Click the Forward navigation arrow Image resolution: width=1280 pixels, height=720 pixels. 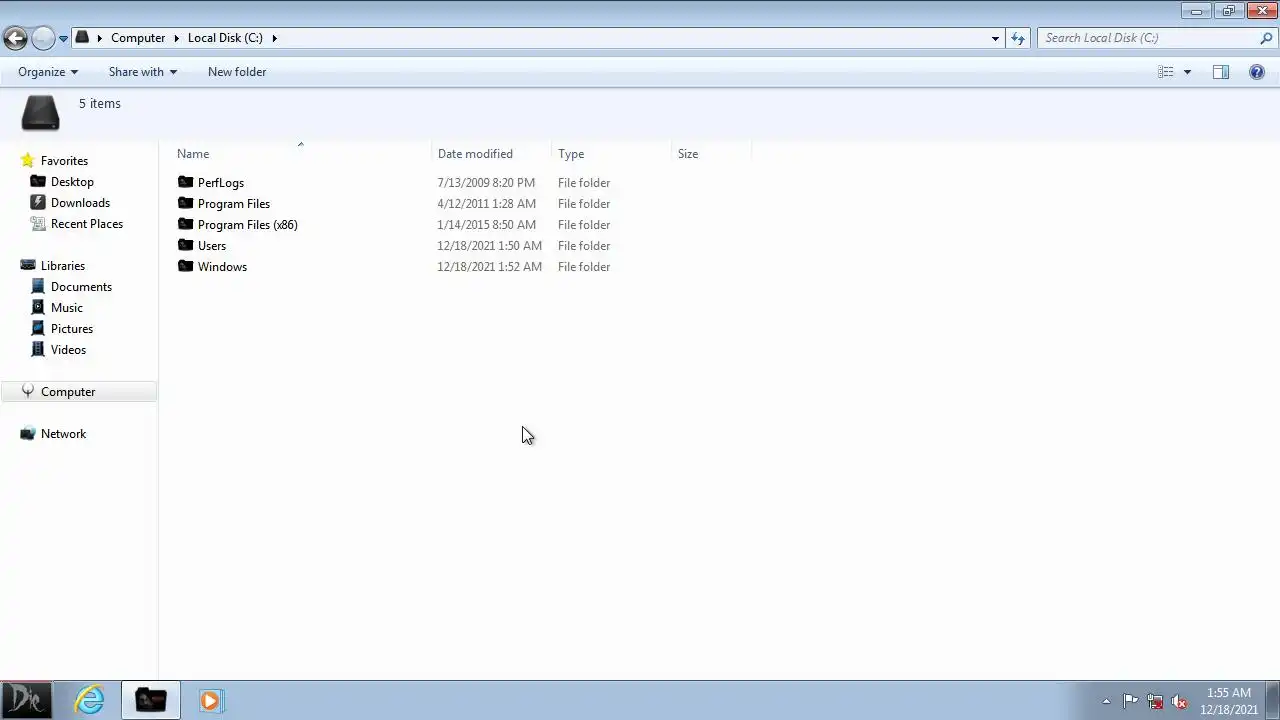(x=43, y=38)
